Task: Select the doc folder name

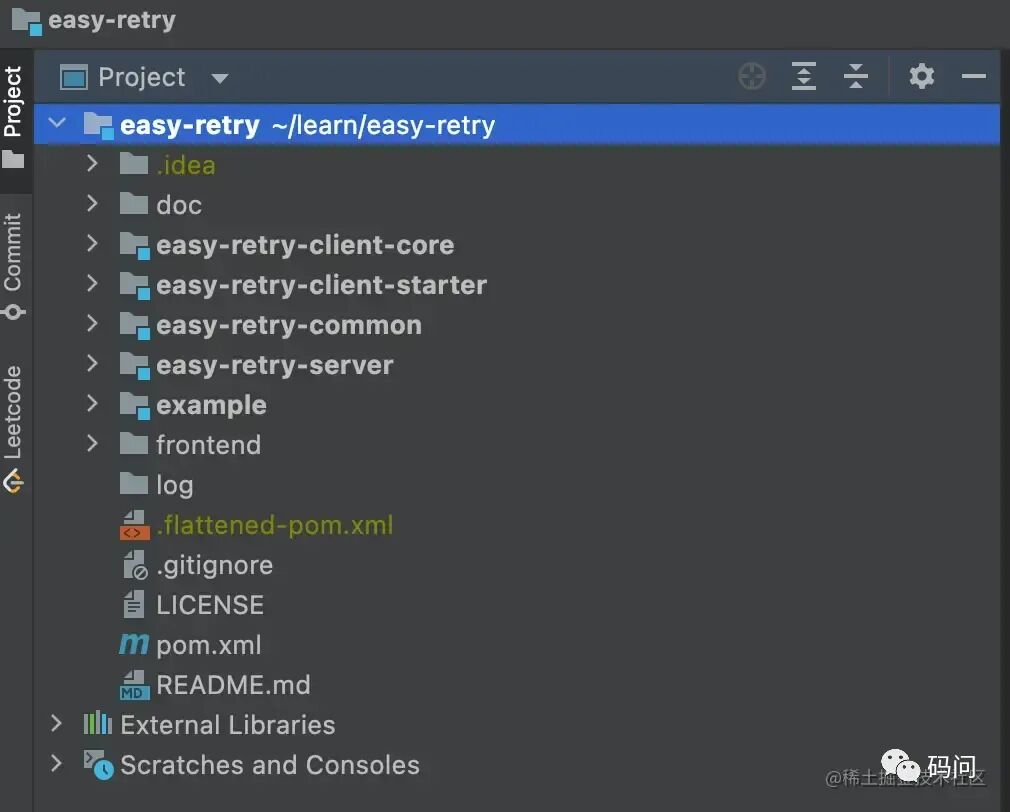Action: (x=179, y=205)
